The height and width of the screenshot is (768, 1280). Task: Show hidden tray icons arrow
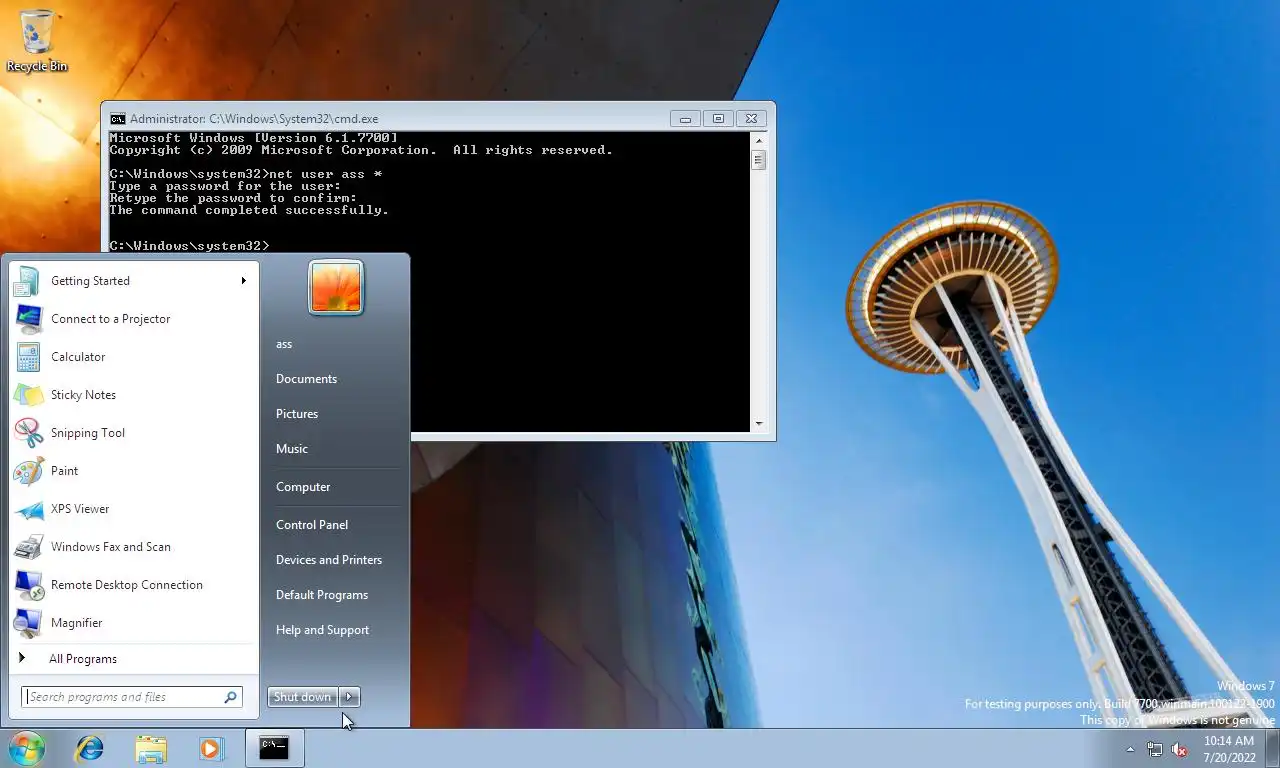pos(1131,749)
